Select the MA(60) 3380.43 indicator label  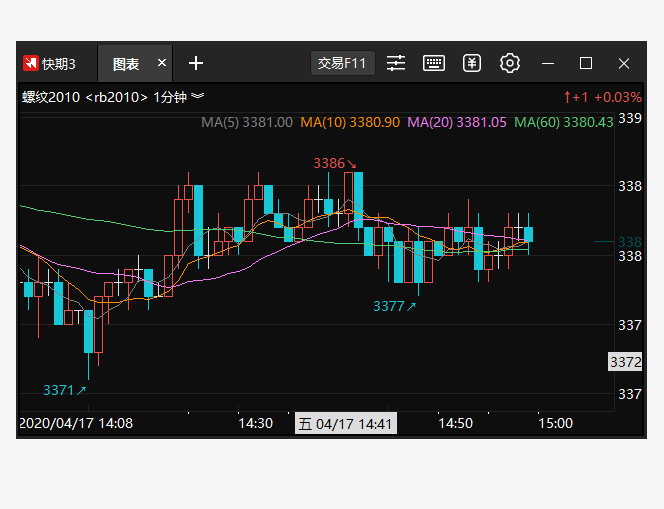[x=564, y=123]
